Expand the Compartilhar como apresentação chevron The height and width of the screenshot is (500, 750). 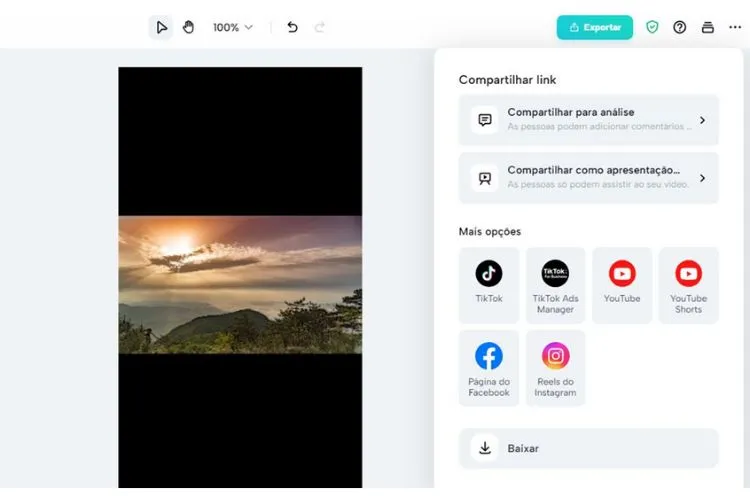702,178
